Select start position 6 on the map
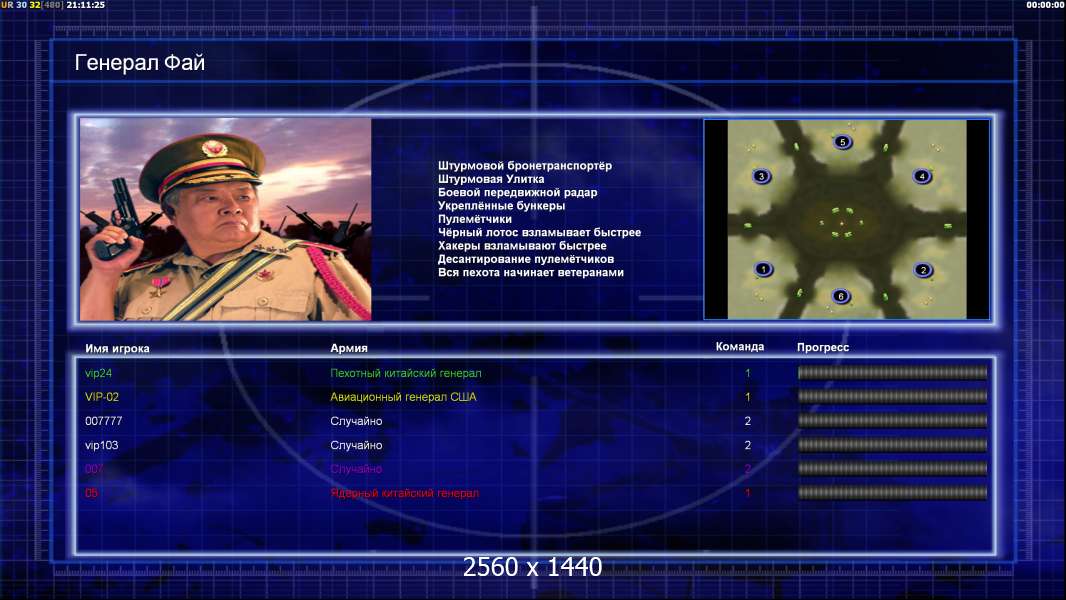Viewport: 1066px width, 600px height. 841,296
